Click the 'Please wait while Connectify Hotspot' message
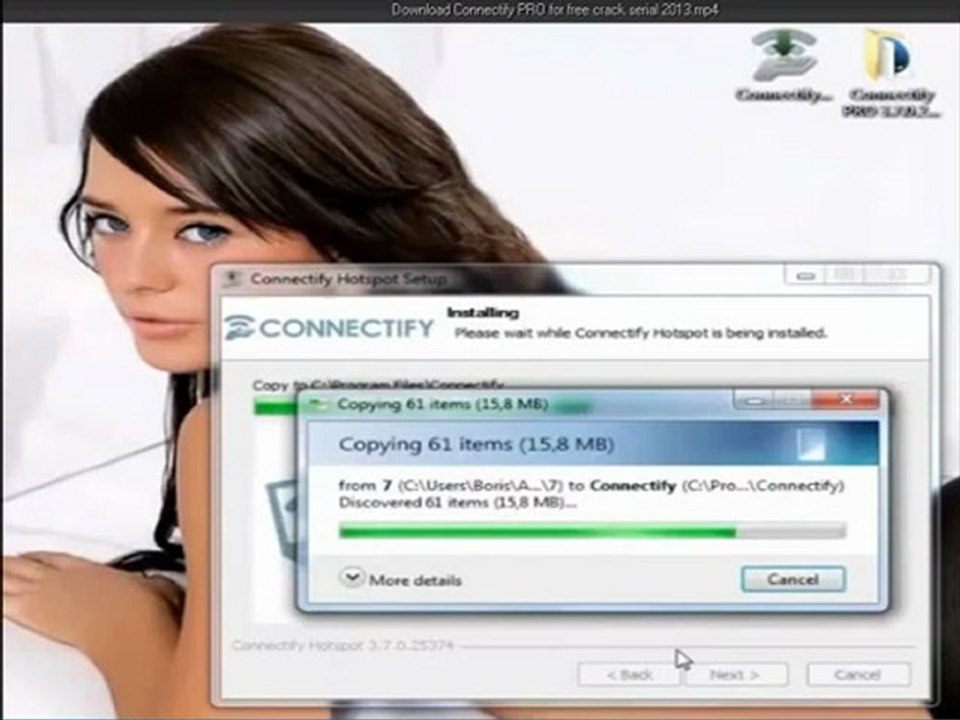960x720 pixels. (640, 333)
